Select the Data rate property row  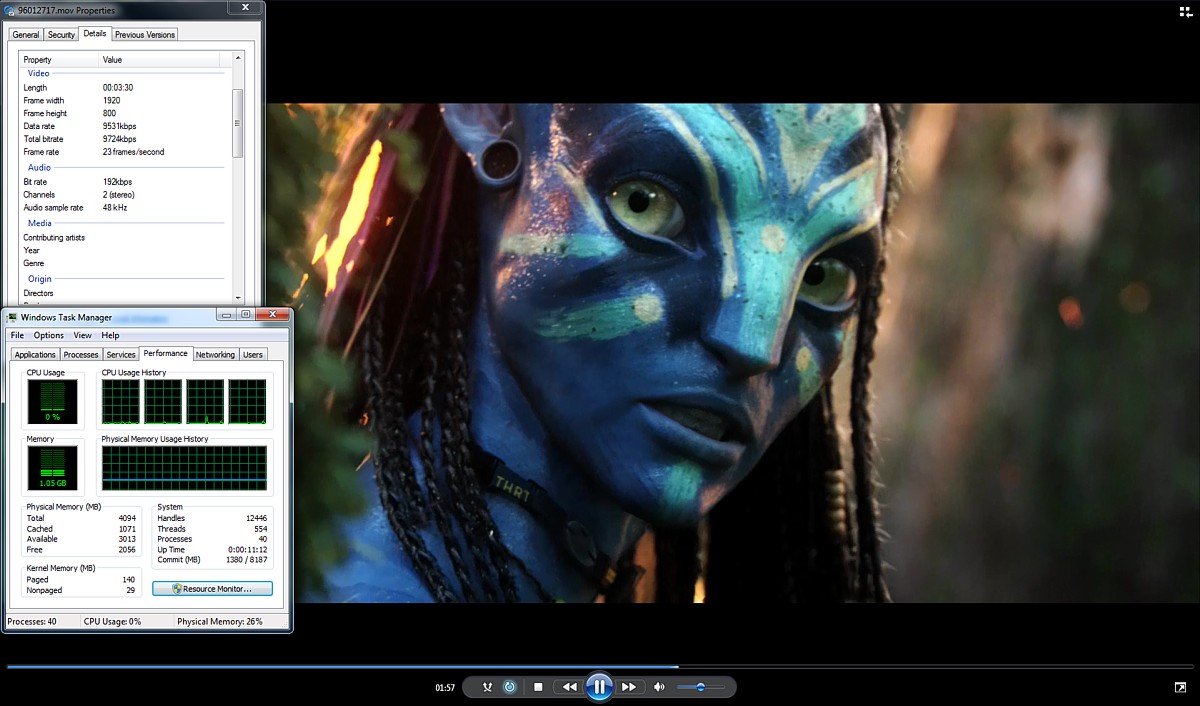(126, 126)
